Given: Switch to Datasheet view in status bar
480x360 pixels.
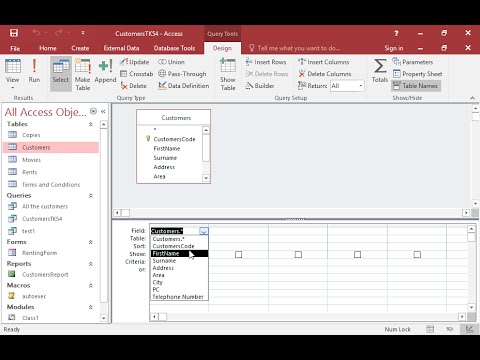Looking at the screenshot, I should 430,329.
